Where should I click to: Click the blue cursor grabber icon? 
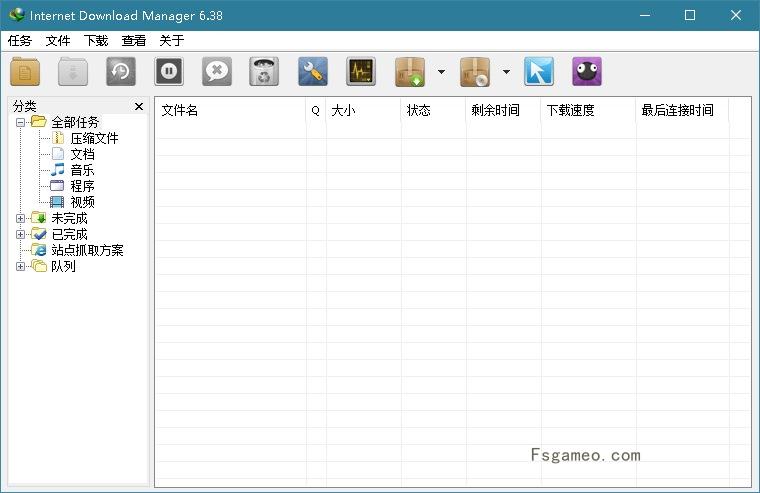pyautogui.click(x=538, y=72)
